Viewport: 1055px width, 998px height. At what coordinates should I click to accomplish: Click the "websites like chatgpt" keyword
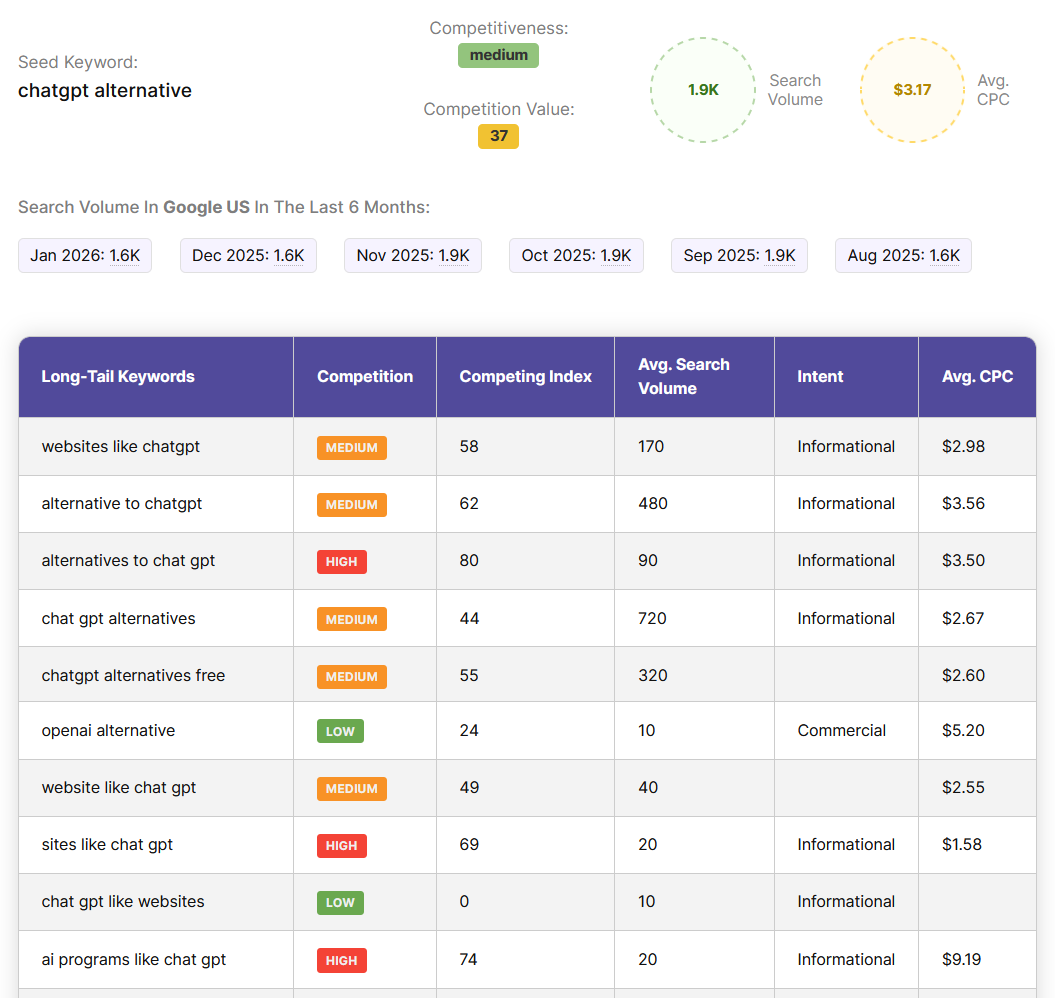click(x=121, y=446)
